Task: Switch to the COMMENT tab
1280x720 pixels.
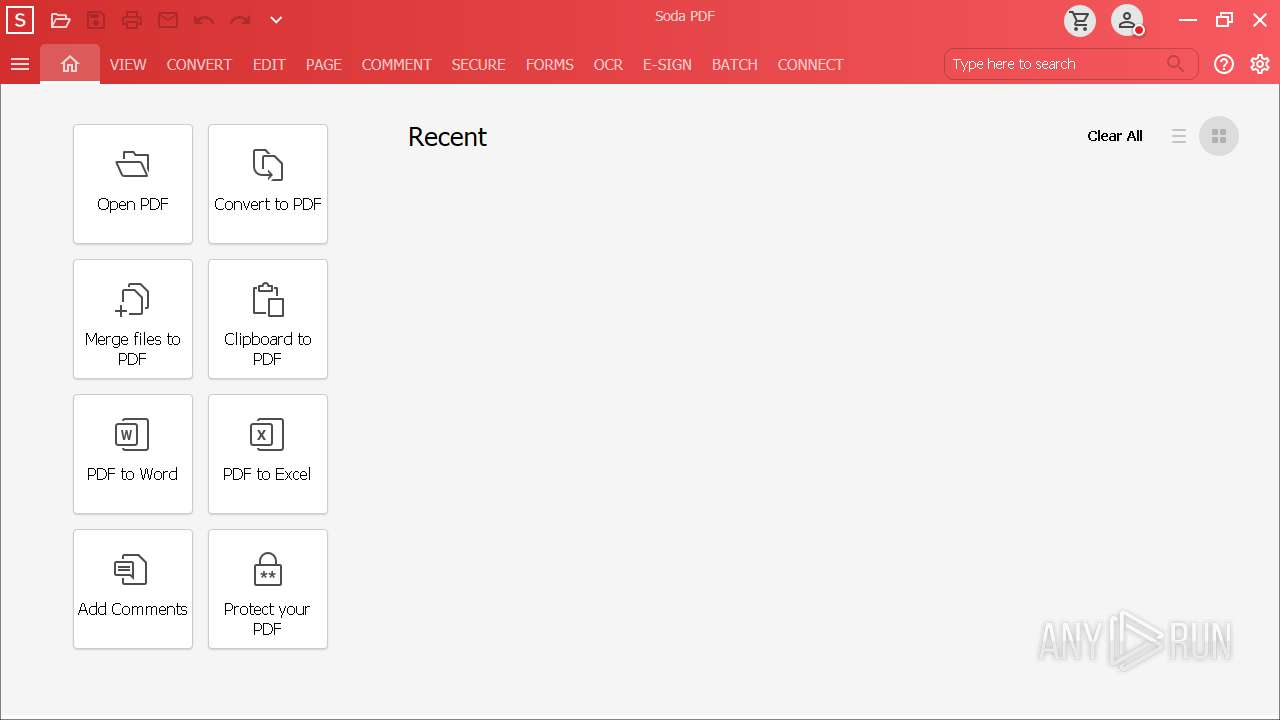Action: pyautogui.click(x=397, y=64)
